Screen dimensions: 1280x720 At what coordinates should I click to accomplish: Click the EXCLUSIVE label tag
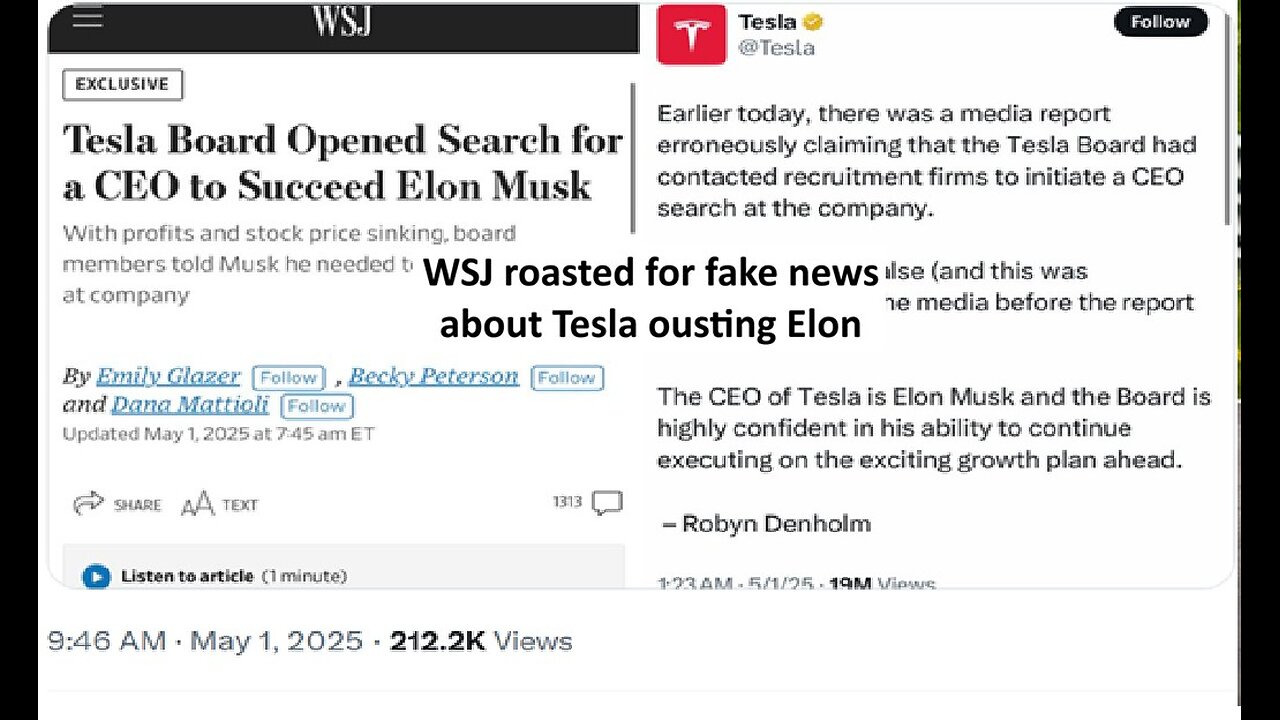tap(122, 85)
